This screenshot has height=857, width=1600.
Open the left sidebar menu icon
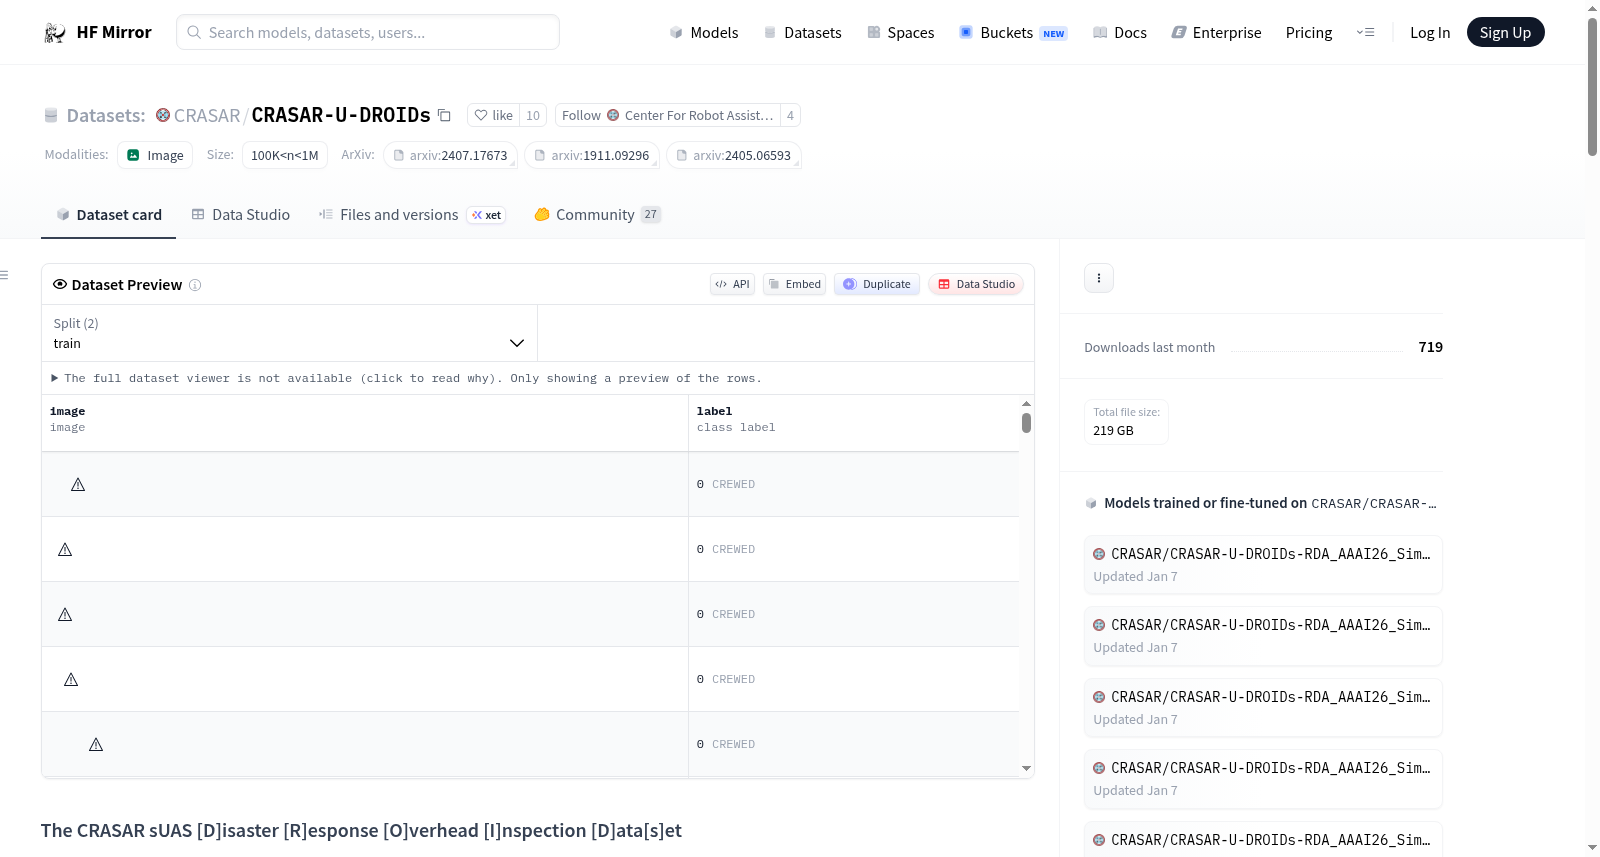click(5, 275)
